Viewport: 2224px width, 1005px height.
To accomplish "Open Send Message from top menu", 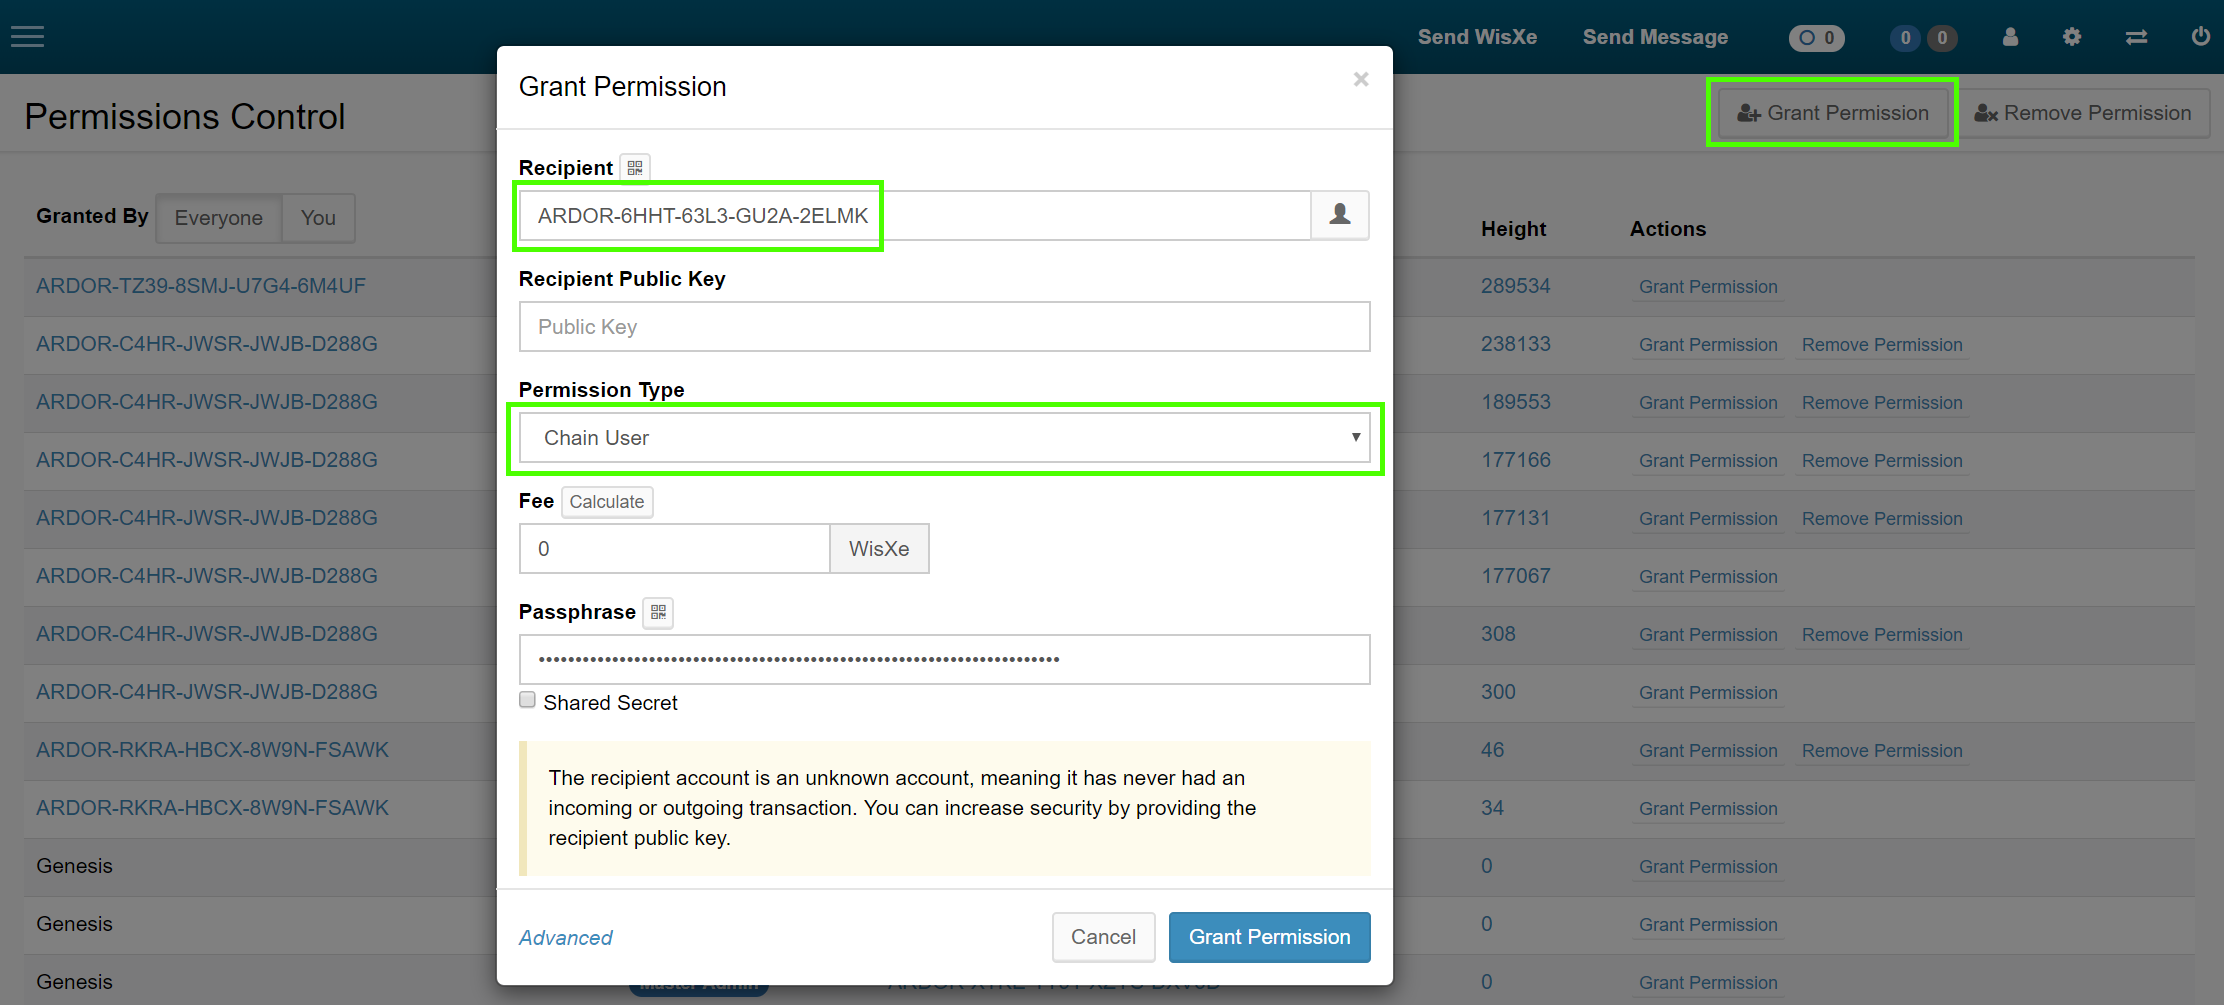I will [x=1655, y=37].
